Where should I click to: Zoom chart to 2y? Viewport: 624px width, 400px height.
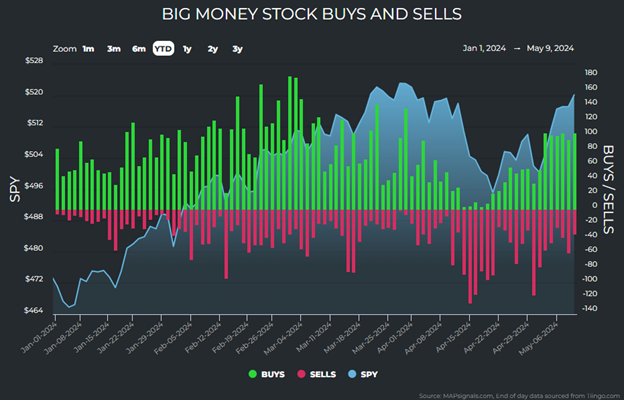(x=212, y=48)
